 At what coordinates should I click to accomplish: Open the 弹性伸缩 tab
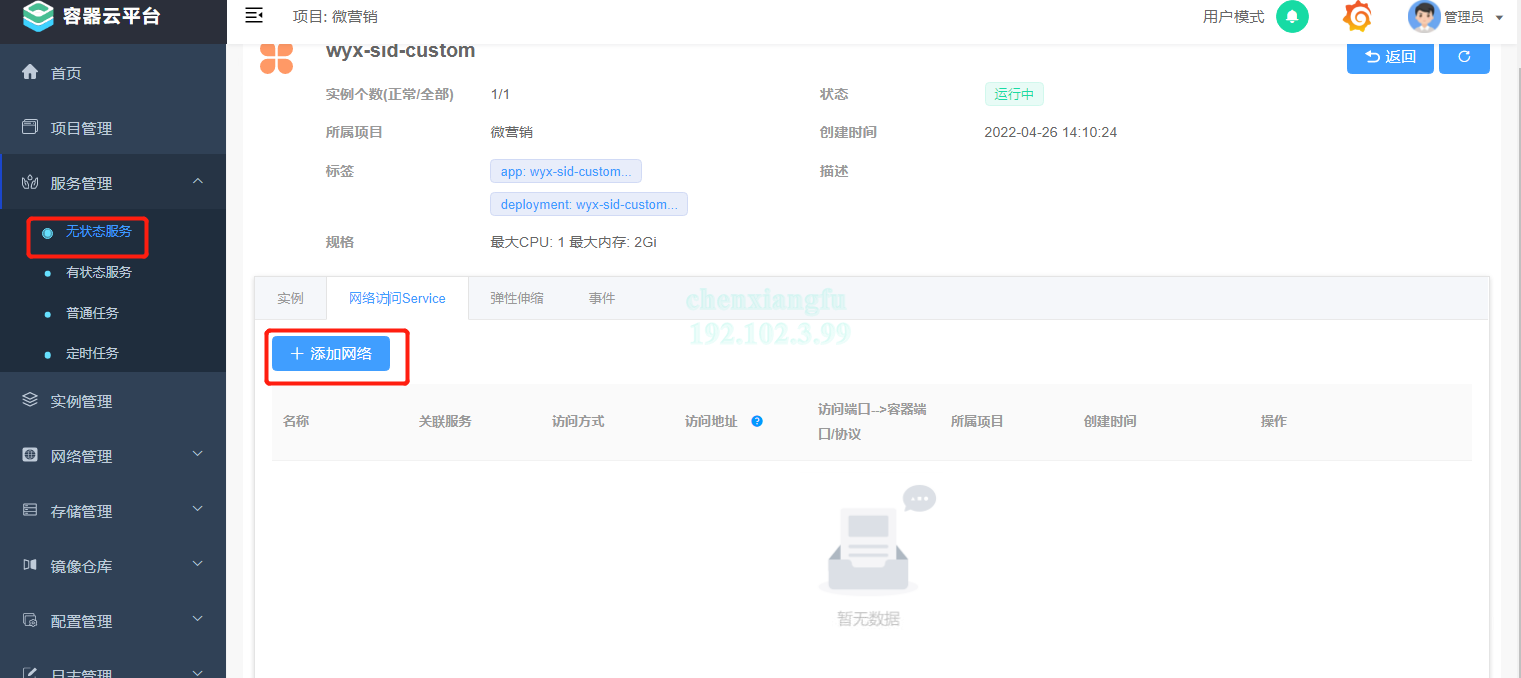point(517,298)
